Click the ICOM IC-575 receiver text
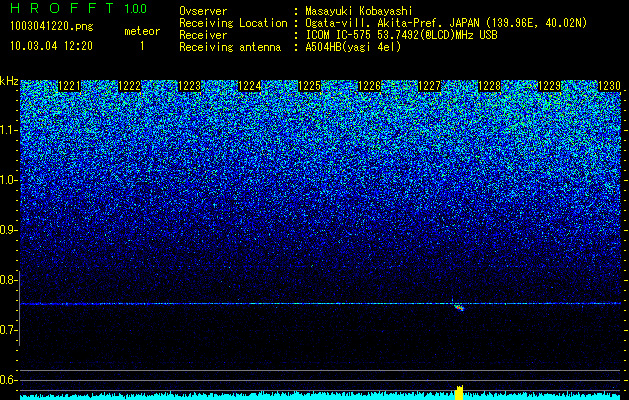Image resolution: width=629 pixels, height=400 pixels. tap(401, 35)
